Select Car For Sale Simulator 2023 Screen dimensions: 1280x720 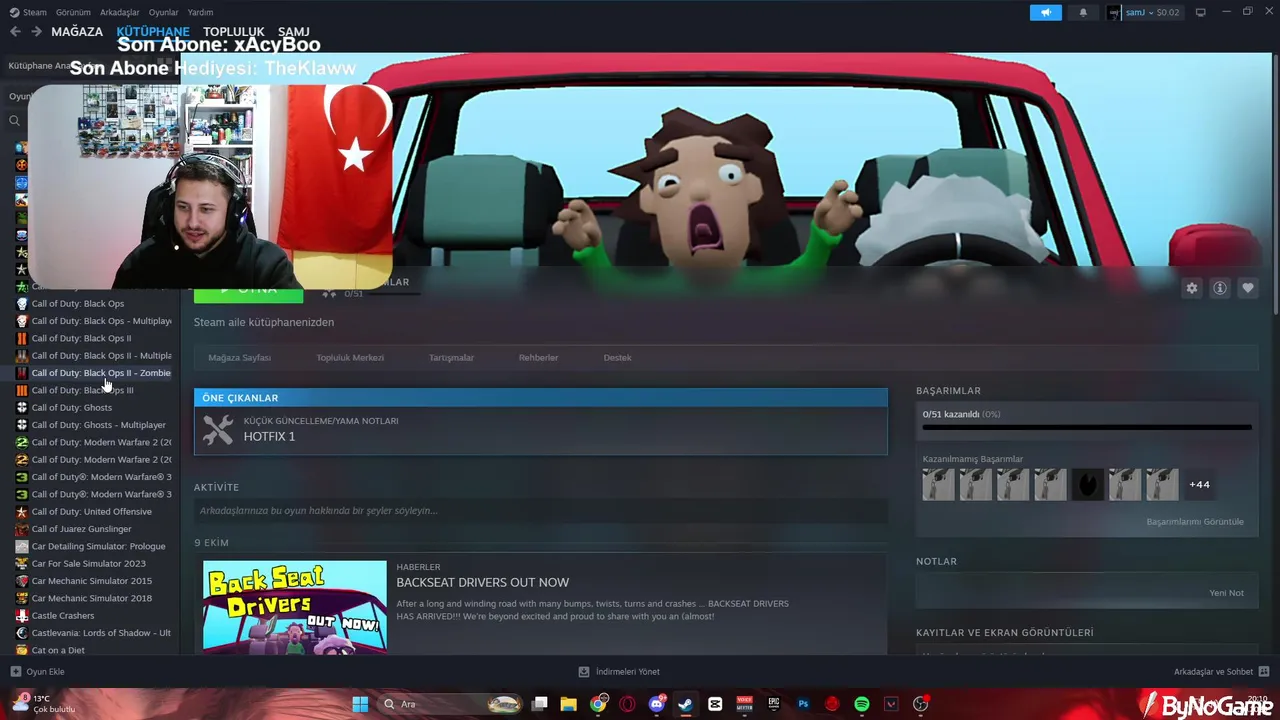pyautogui.click(x=88, y=563)
